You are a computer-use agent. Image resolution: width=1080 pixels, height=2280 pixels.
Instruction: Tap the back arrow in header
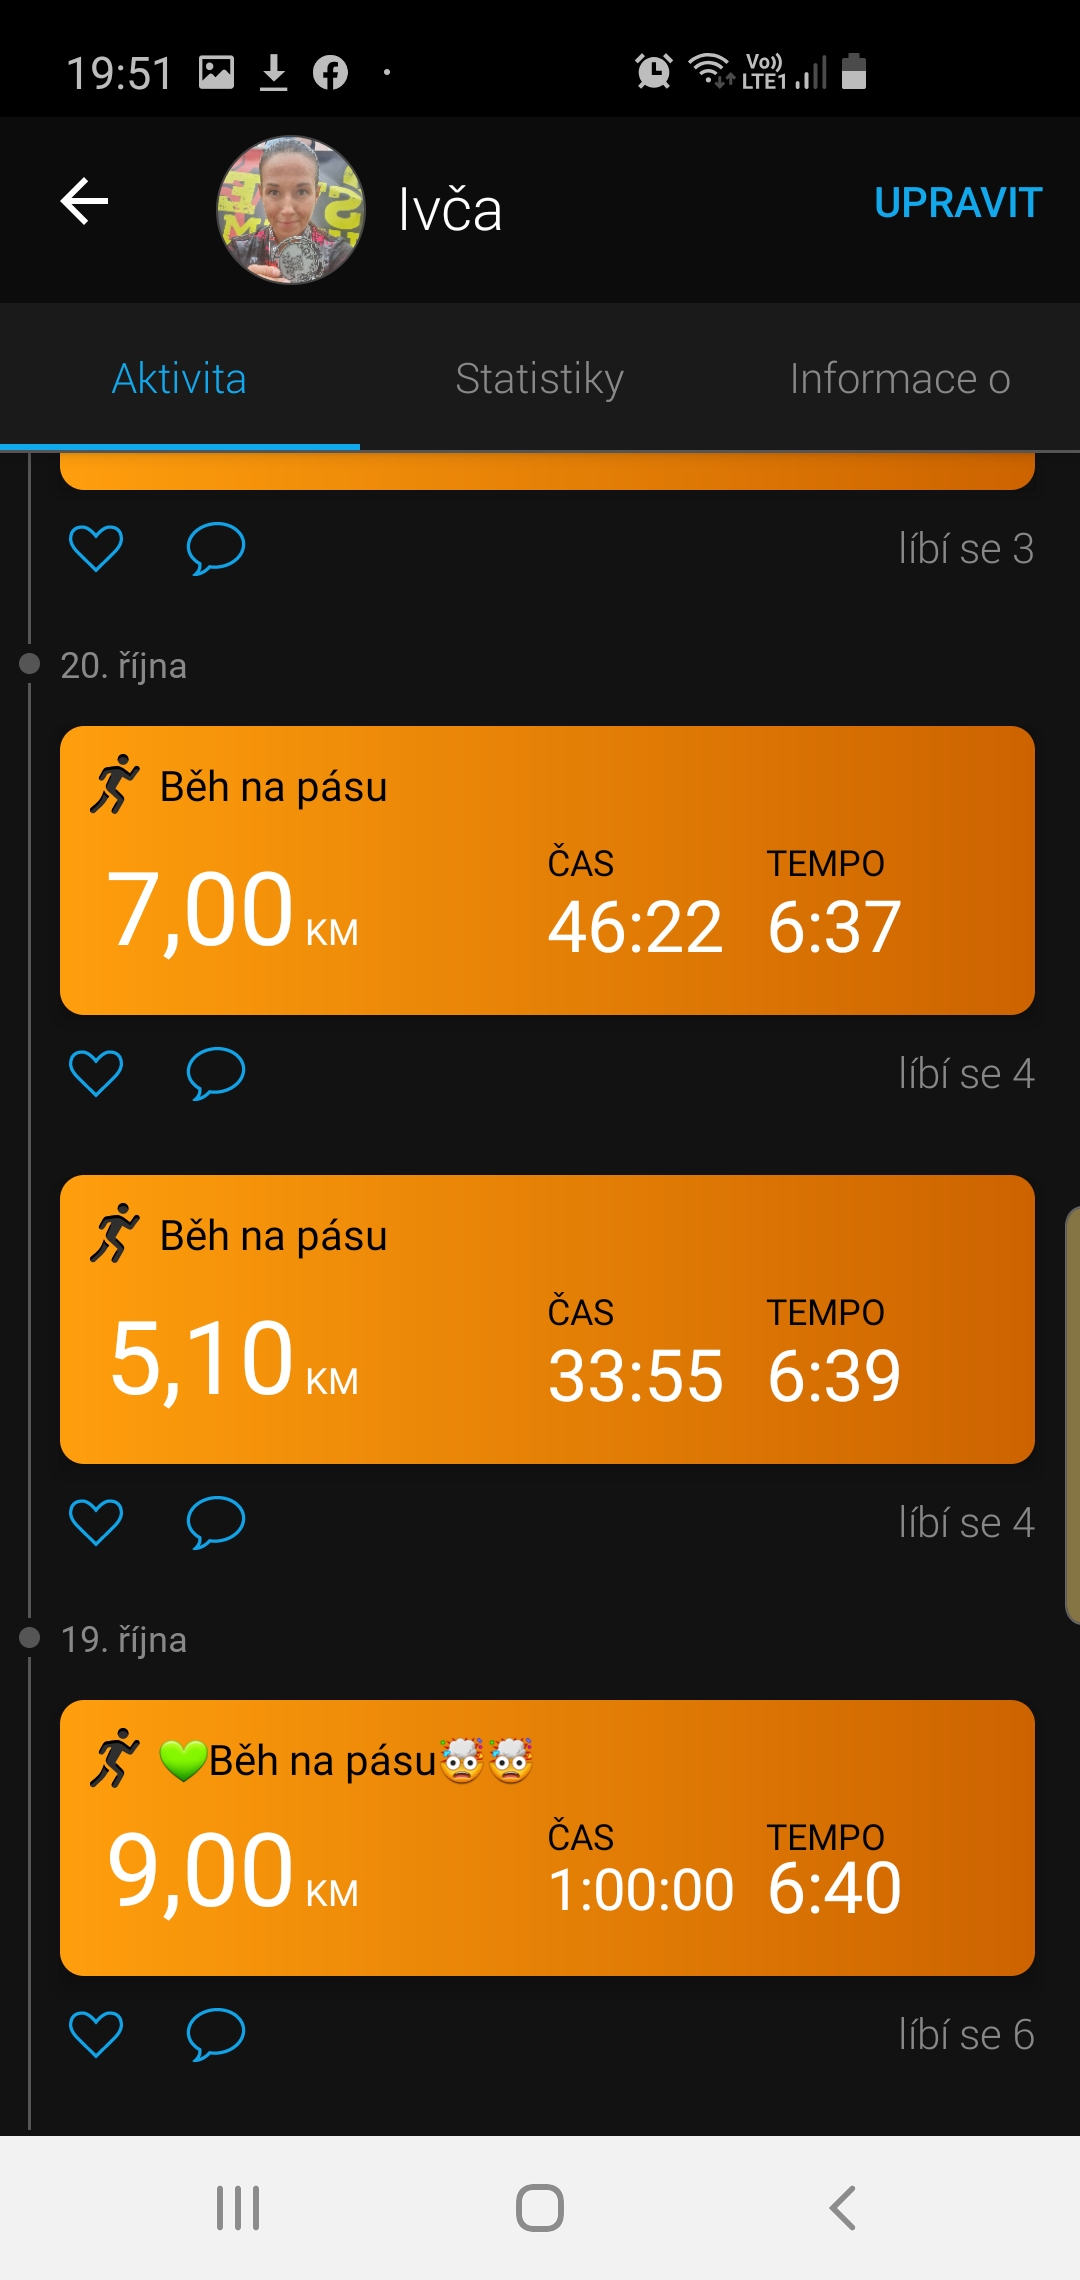[85, 202]
